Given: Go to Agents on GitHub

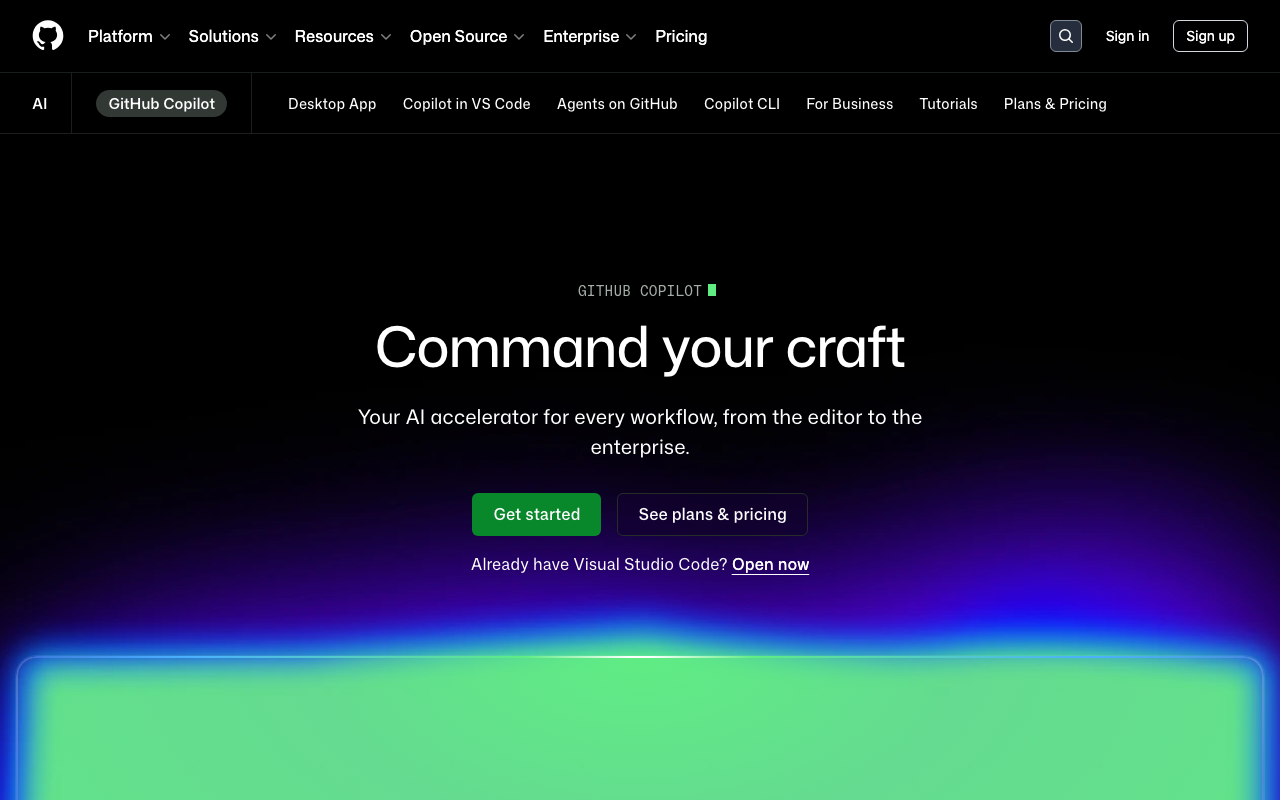Looking at the screenshot, I should tap(617, 104).
